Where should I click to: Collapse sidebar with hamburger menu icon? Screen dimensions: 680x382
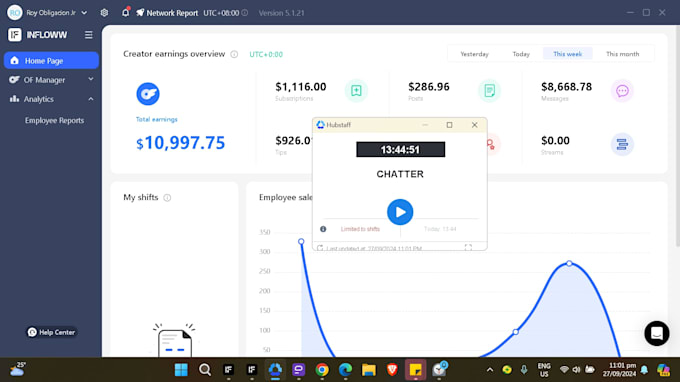(x=88, y=35)
